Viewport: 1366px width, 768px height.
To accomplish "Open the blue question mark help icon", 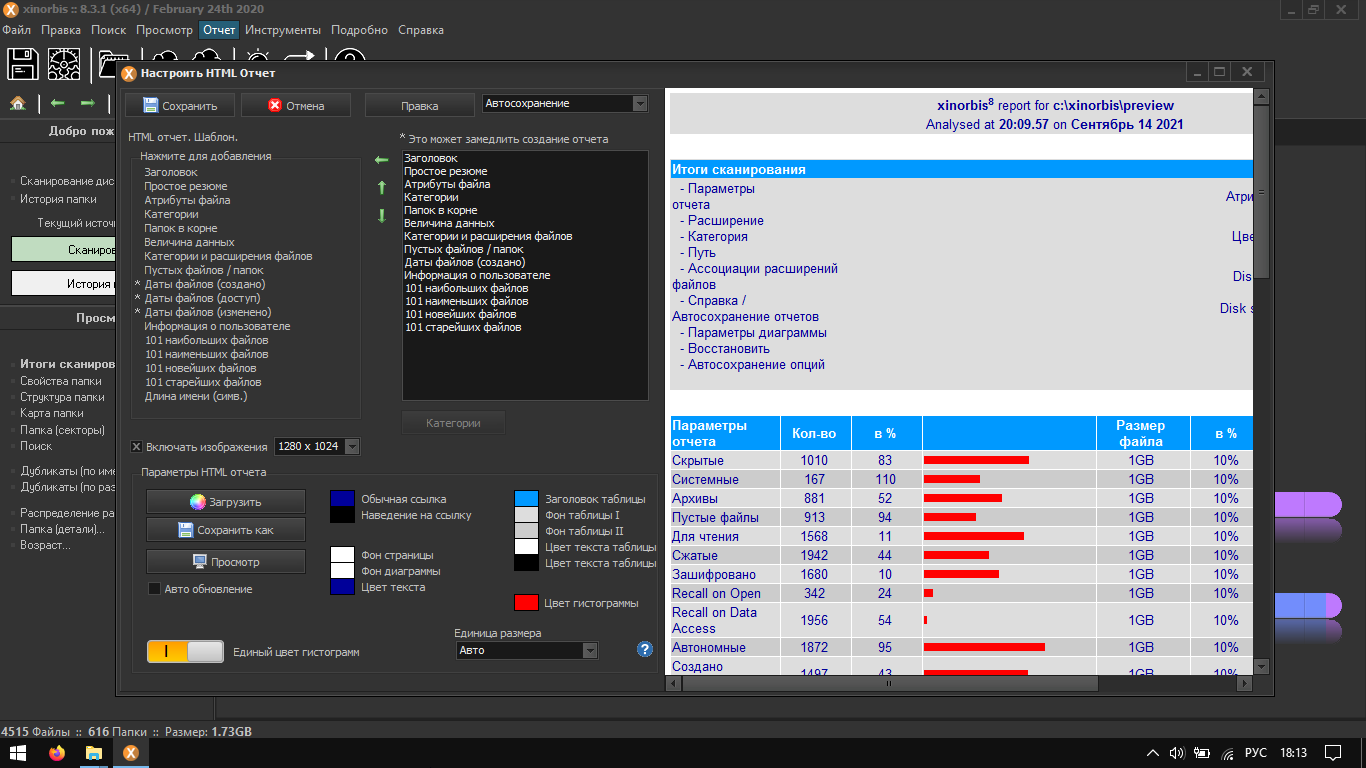I will [x=645, y=649].
